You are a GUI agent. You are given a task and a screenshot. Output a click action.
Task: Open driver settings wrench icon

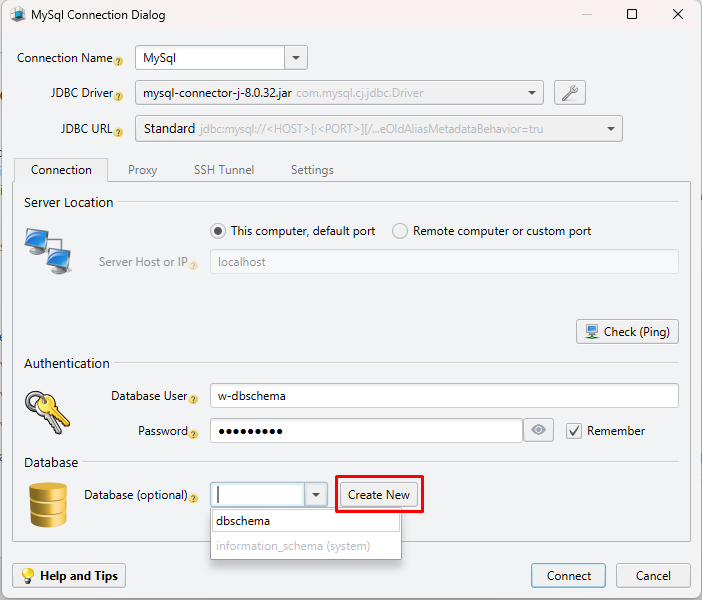(x=569, y=93)
